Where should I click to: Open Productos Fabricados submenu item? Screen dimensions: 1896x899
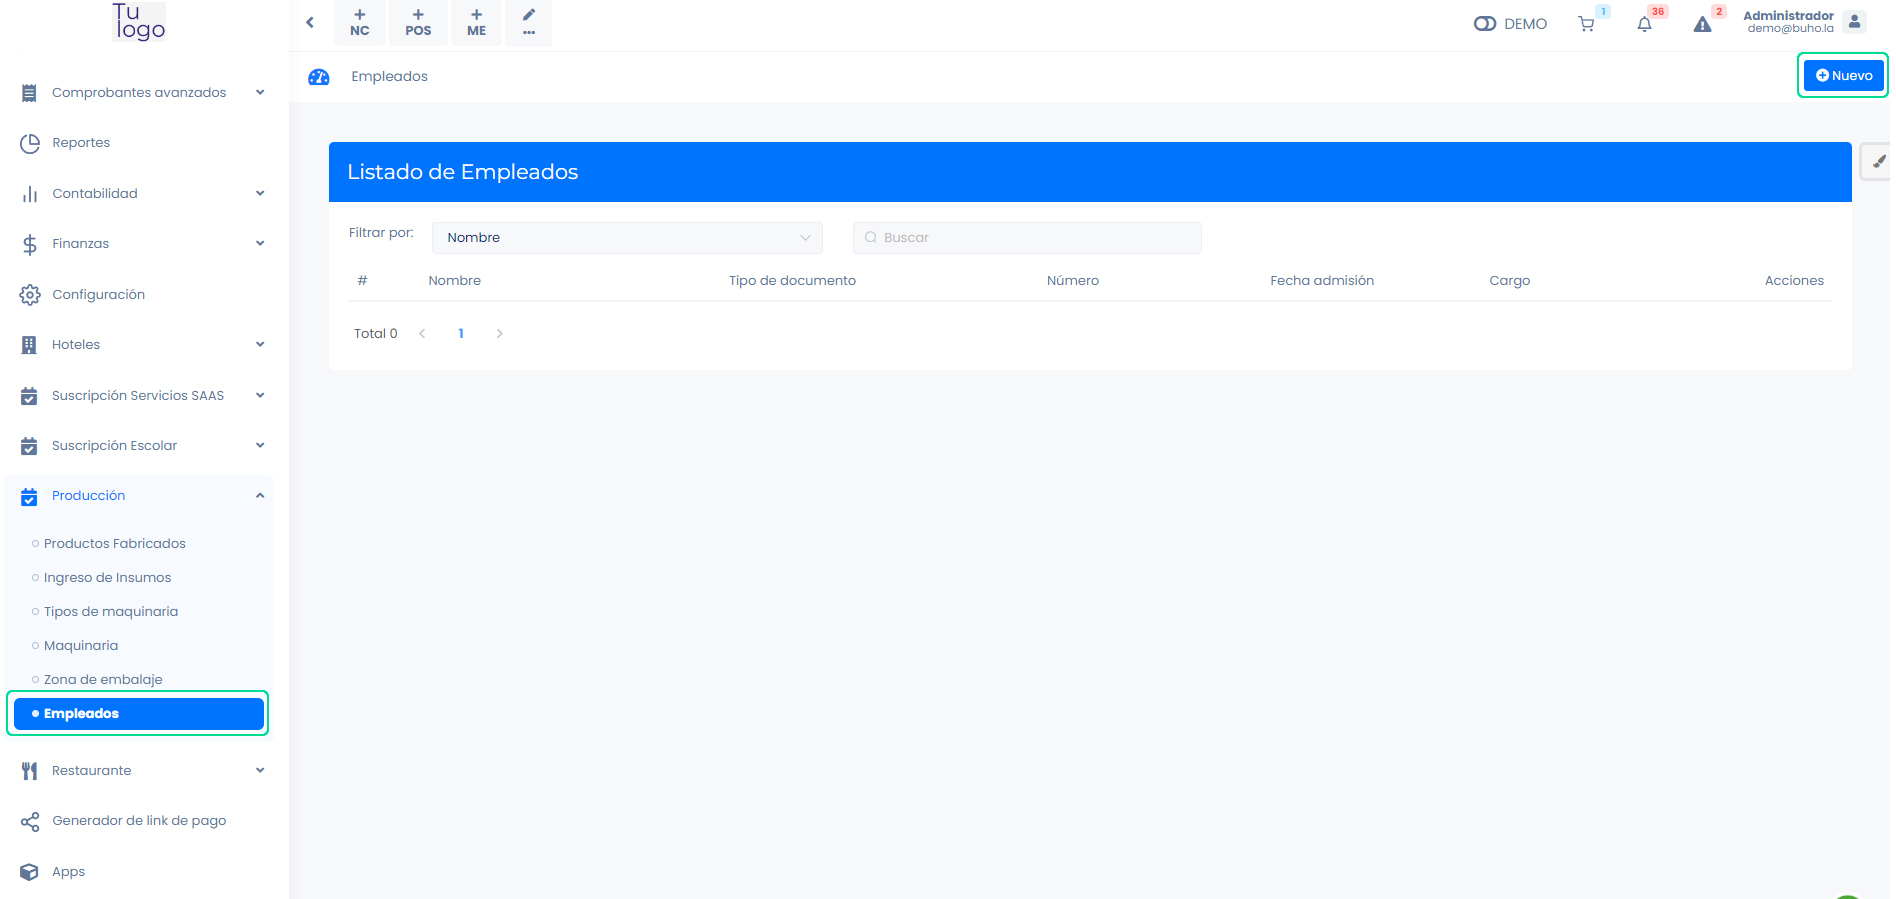(x=115, y=544)
